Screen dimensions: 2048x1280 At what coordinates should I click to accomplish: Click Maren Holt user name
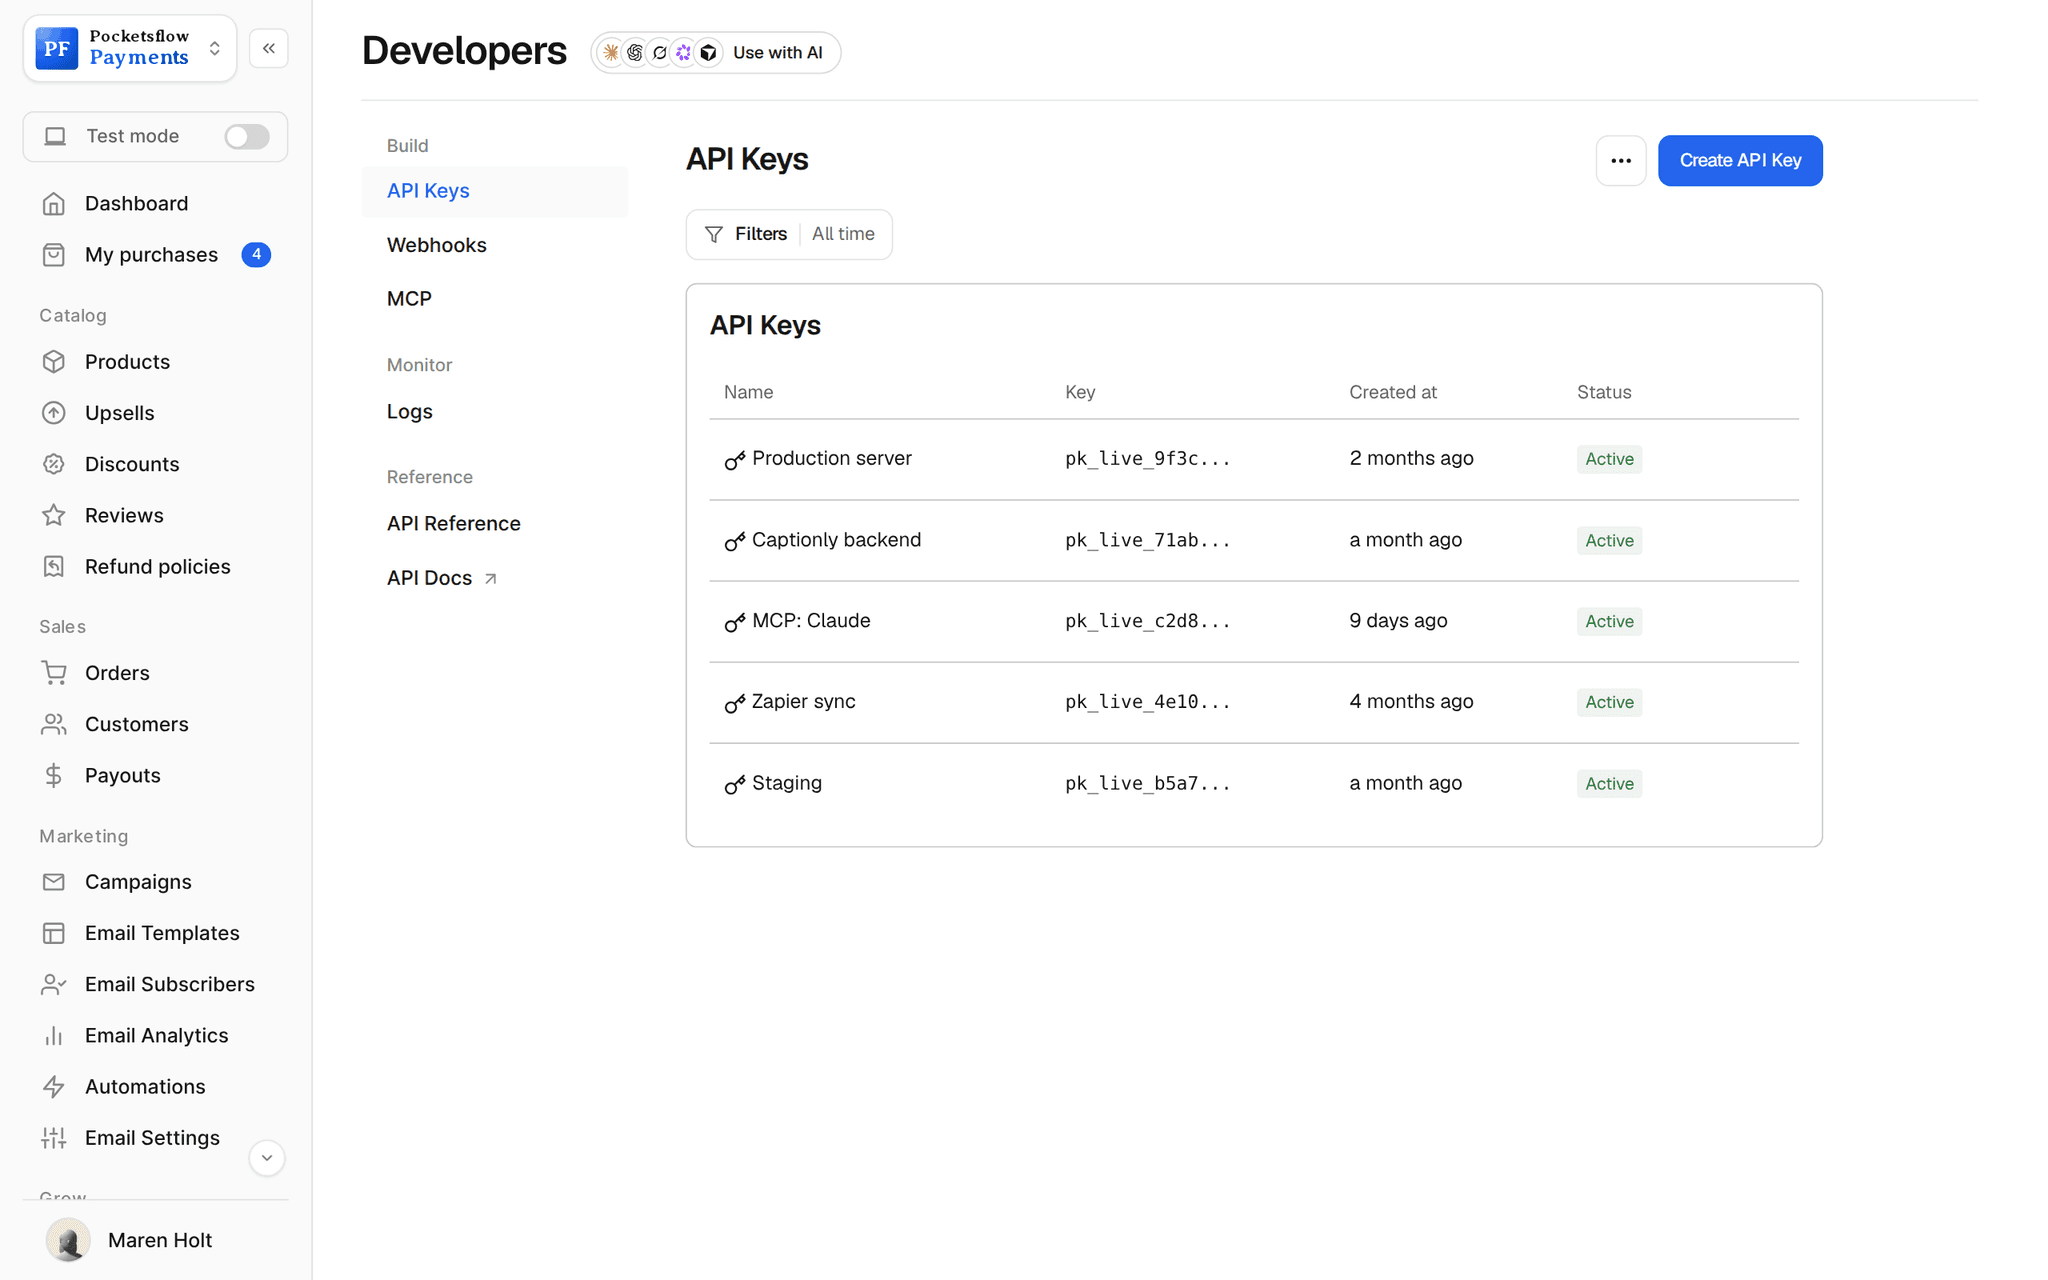pyautogui.click(x=160, y=1240)
